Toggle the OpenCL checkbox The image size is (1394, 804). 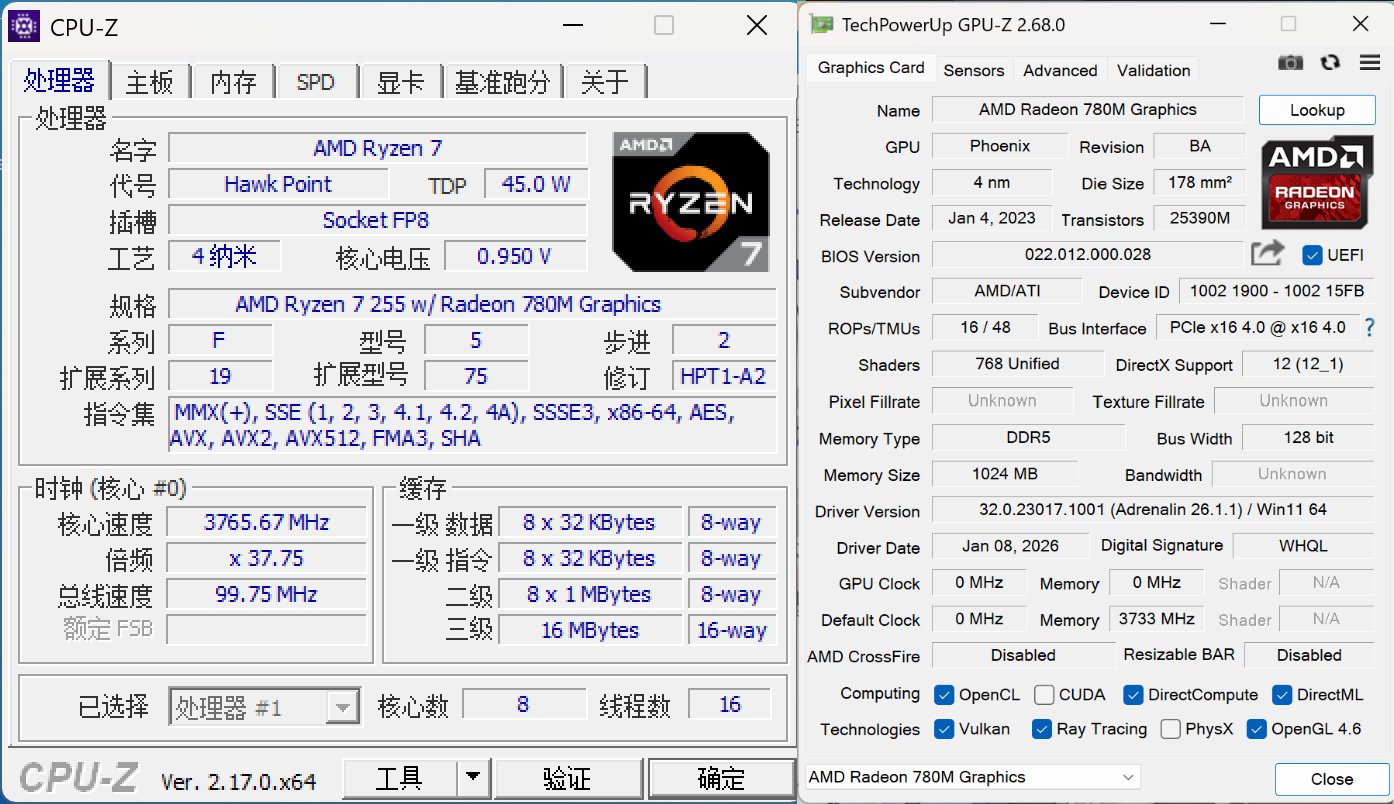[x=943, y=695]
